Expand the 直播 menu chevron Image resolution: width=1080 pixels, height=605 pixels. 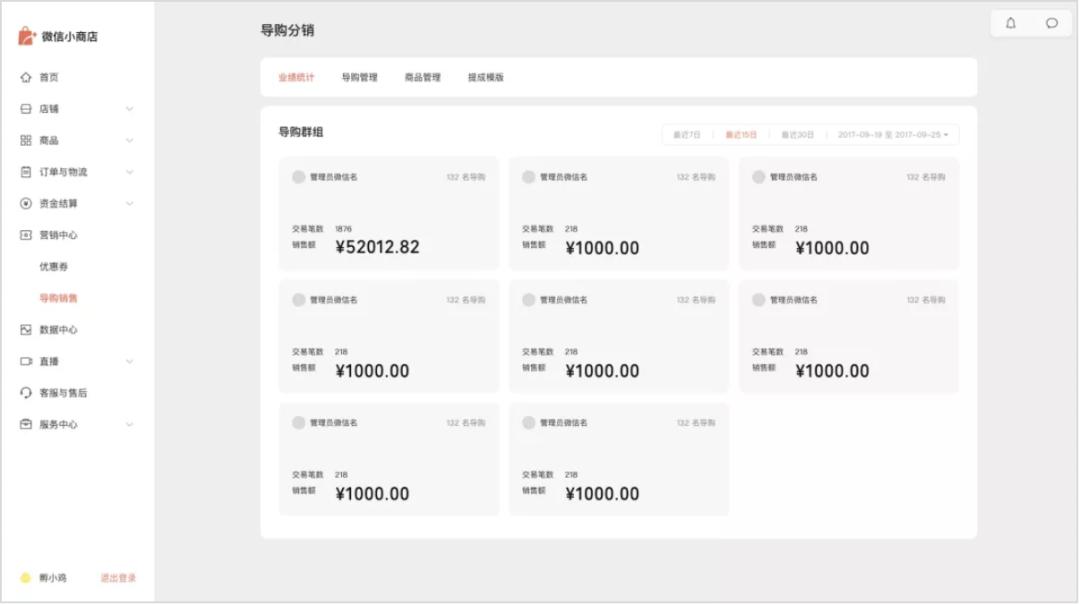pyautogui.click(x=129, y=362)
